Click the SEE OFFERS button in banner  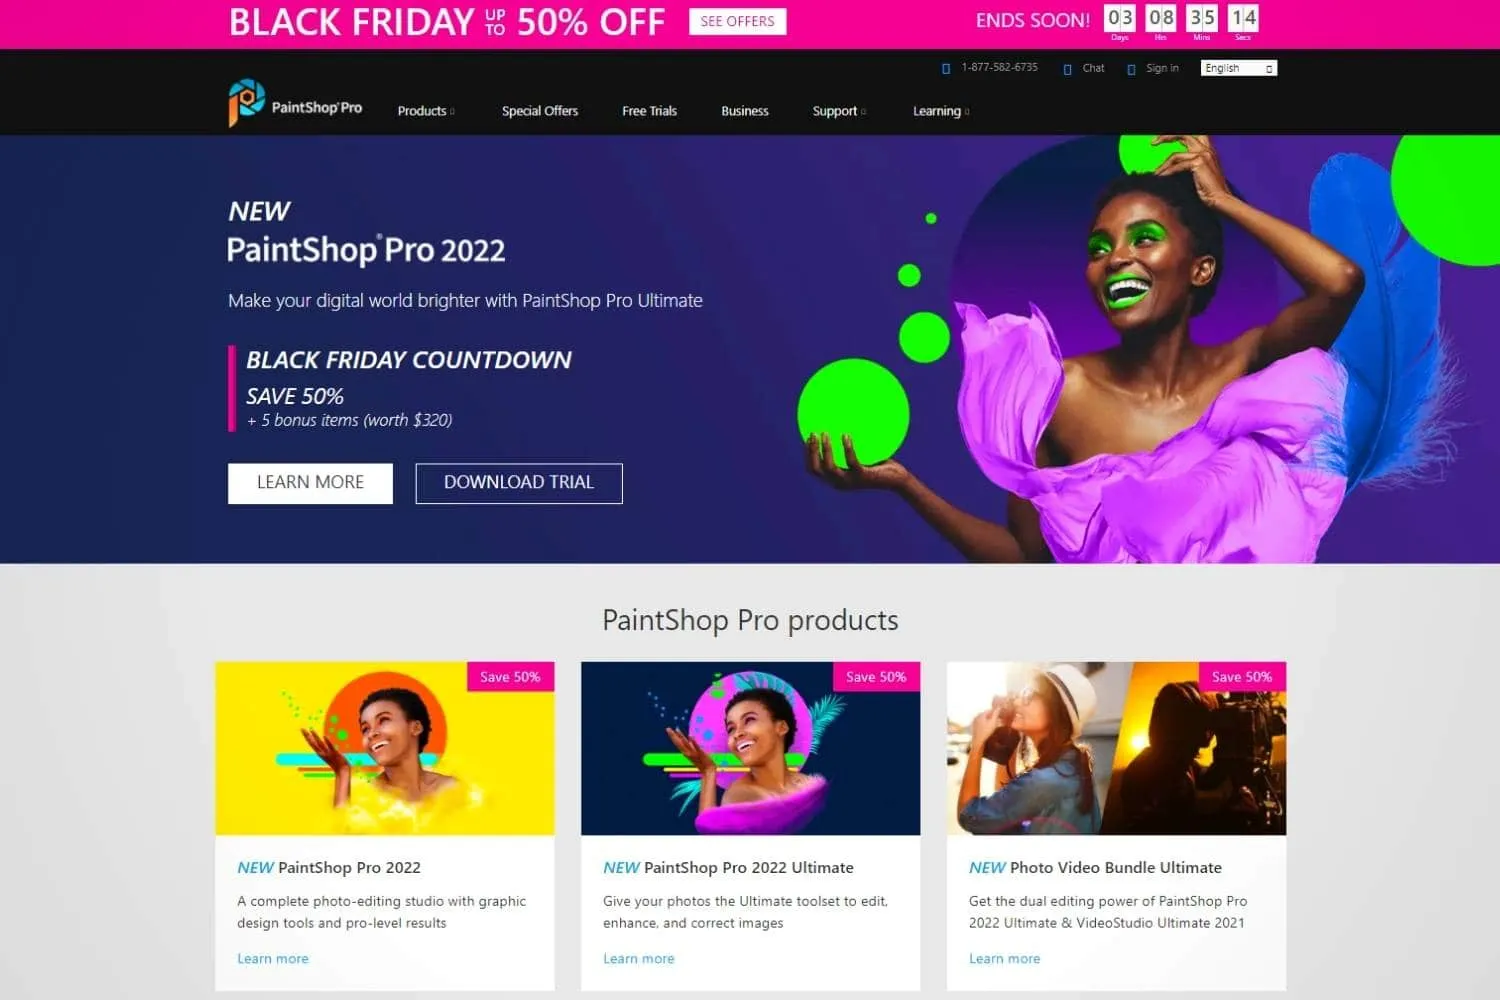click(x=737, y=21)
